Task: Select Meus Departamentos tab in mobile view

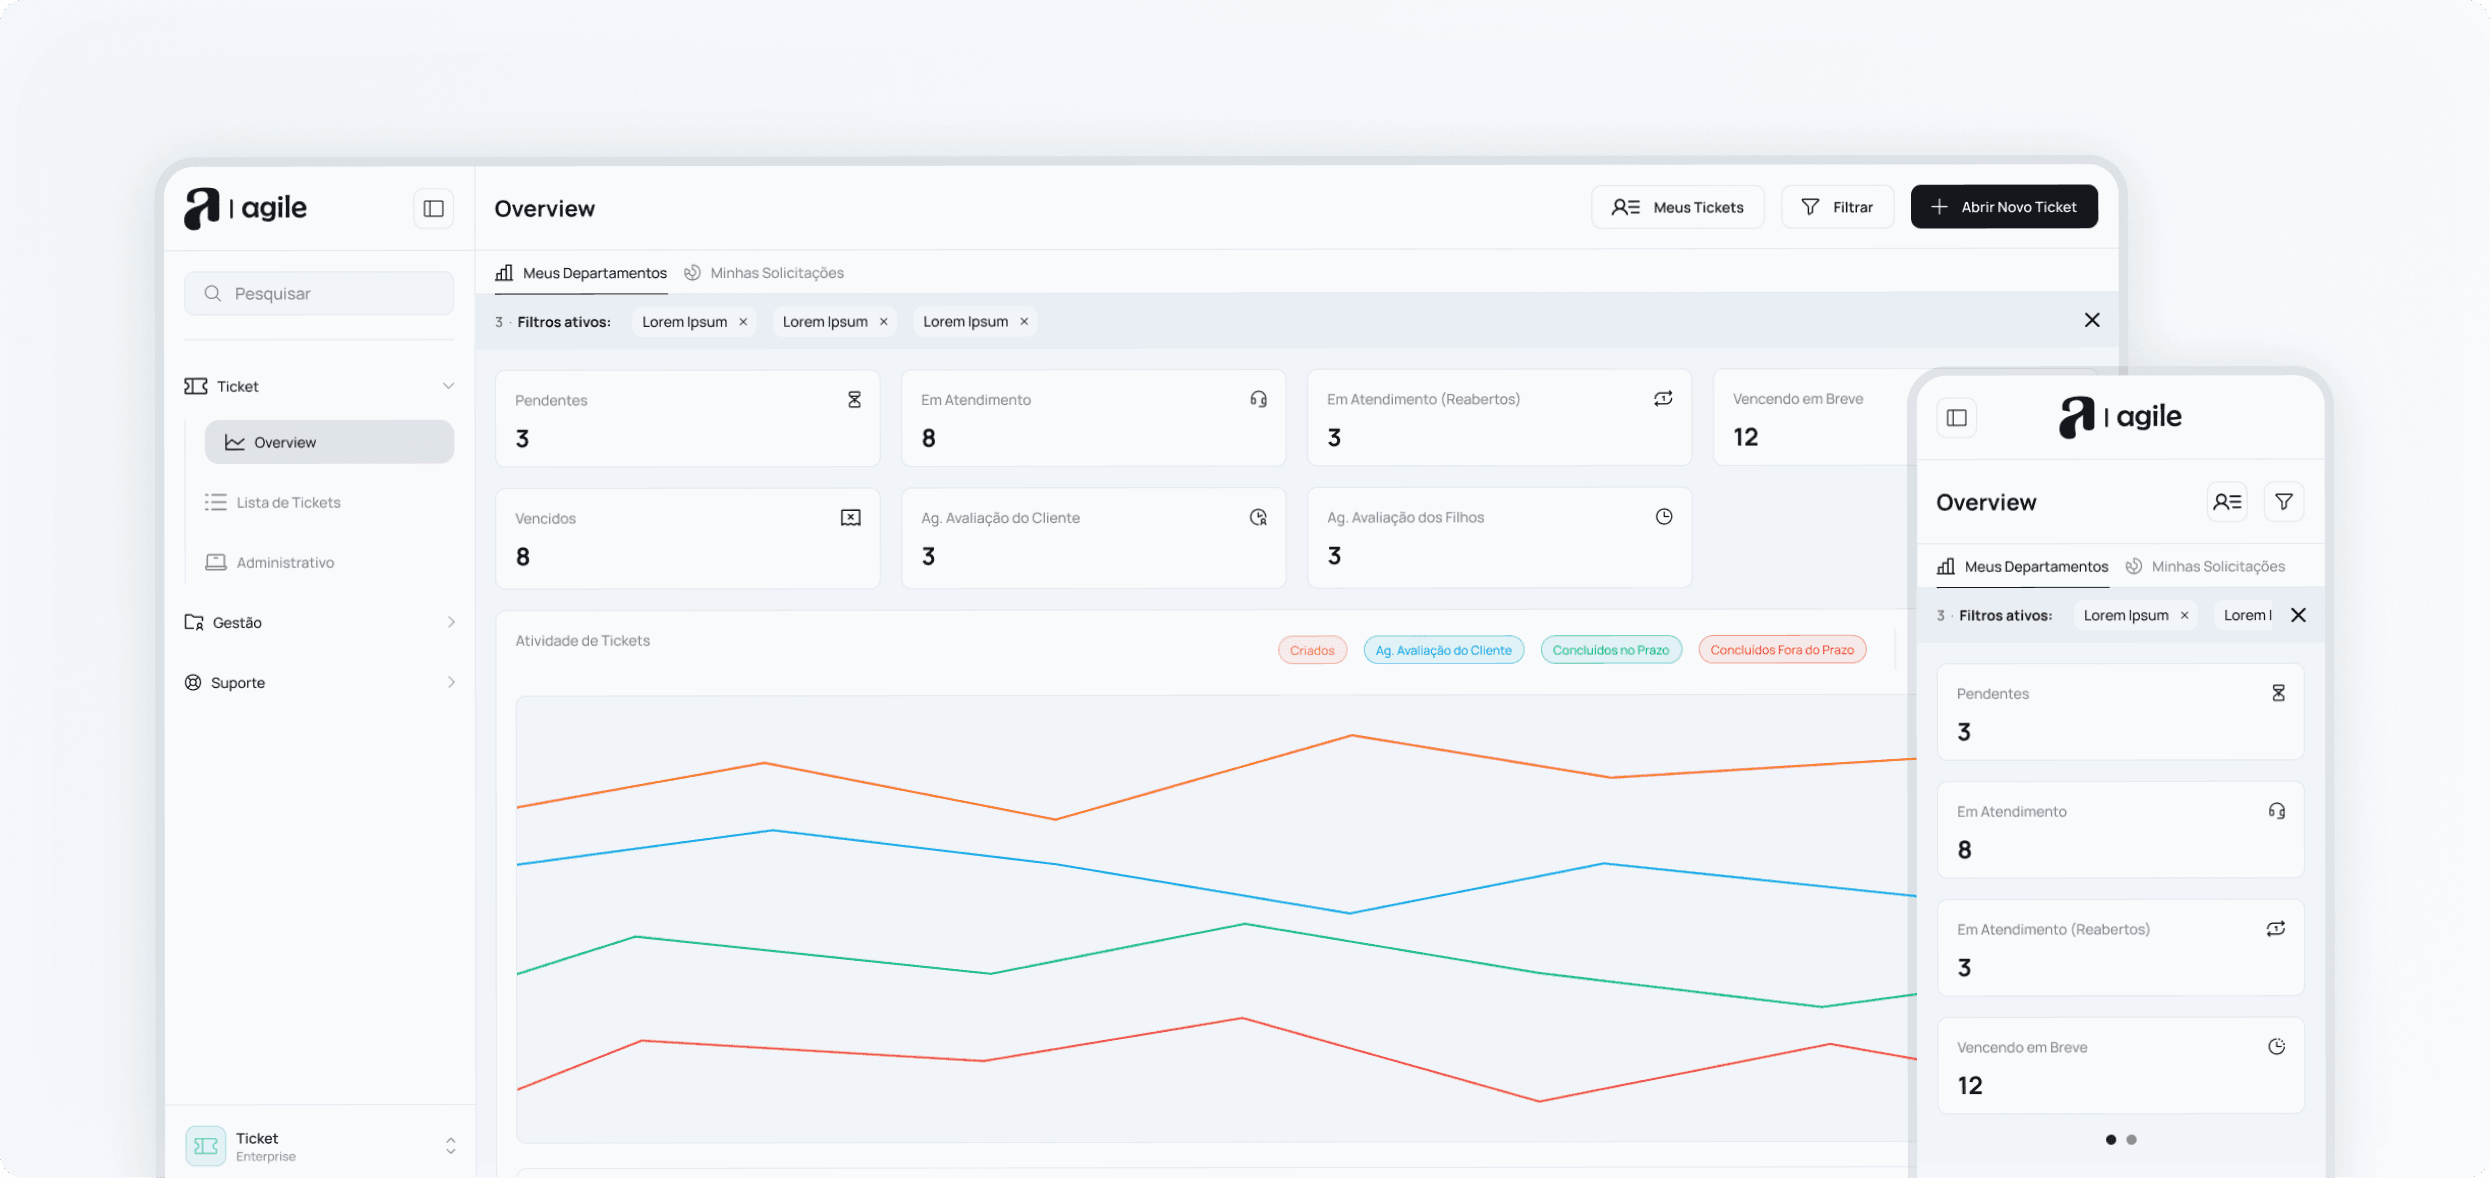Action: (2022, 567)
